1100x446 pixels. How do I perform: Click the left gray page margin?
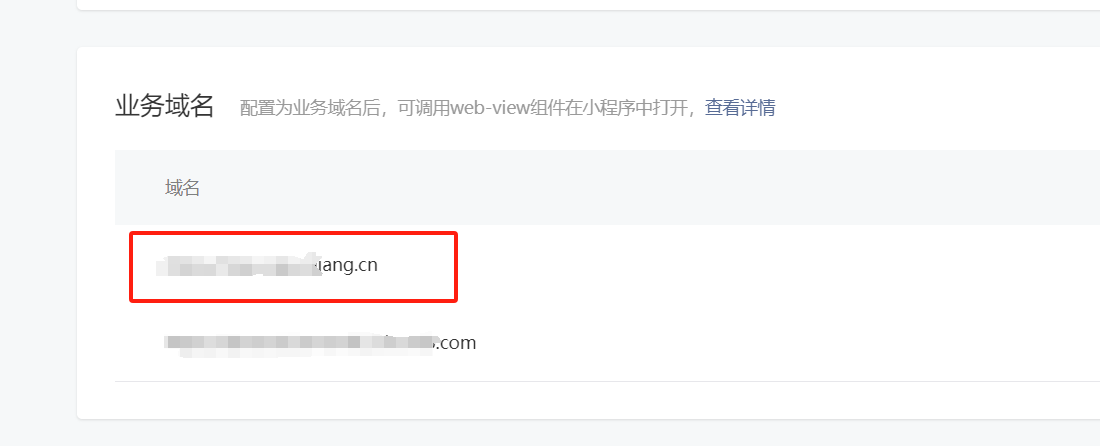tap(38, 223)
